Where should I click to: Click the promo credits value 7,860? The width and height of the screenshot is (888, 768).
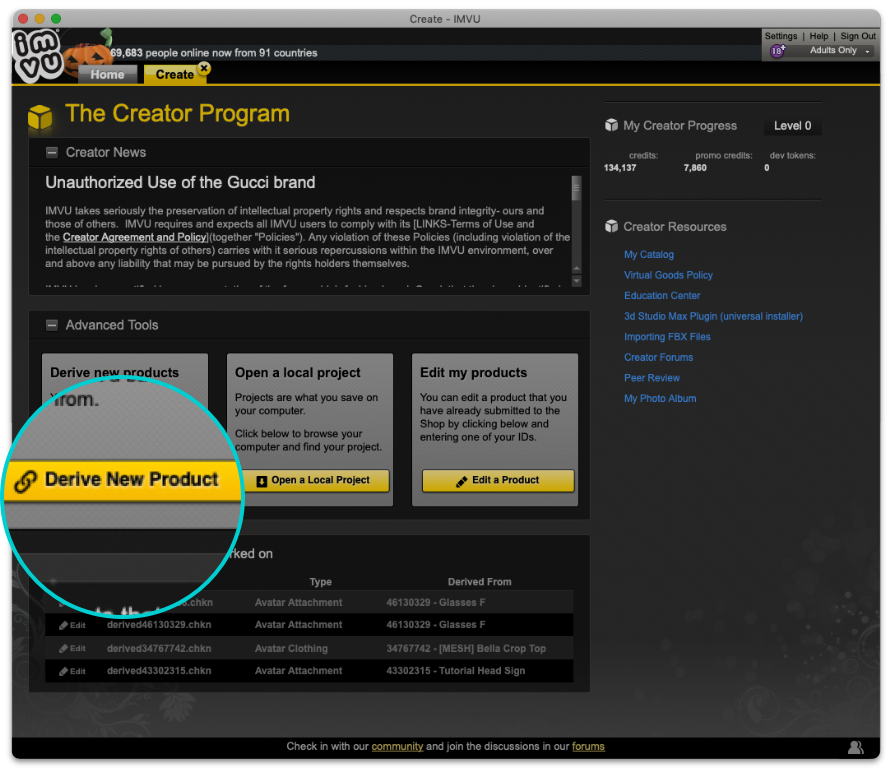pyautogui.click(x=694, y=168)
